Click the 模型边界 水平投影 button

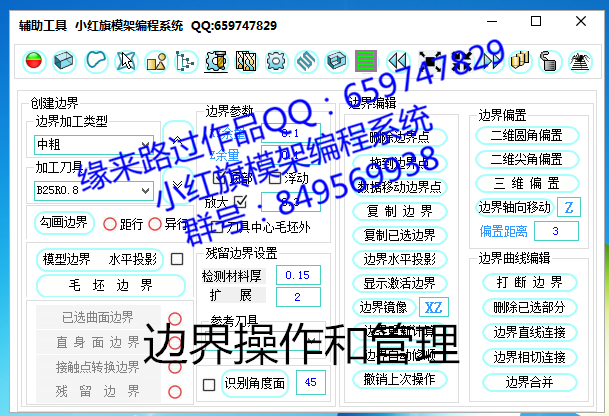click(x=99, y=259)
